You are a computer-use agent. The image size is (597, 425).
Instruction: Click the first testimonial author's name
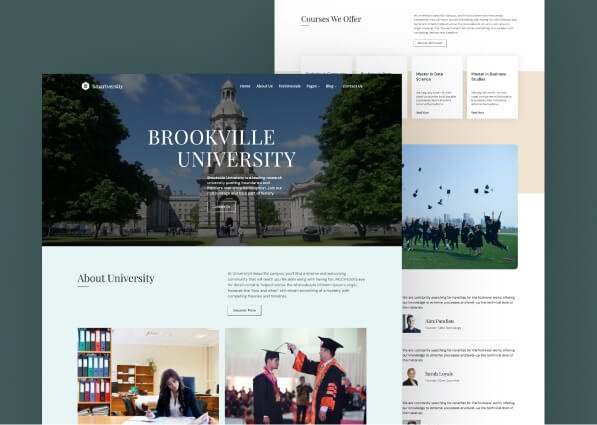pyautogui.click(x=439, y=321)
